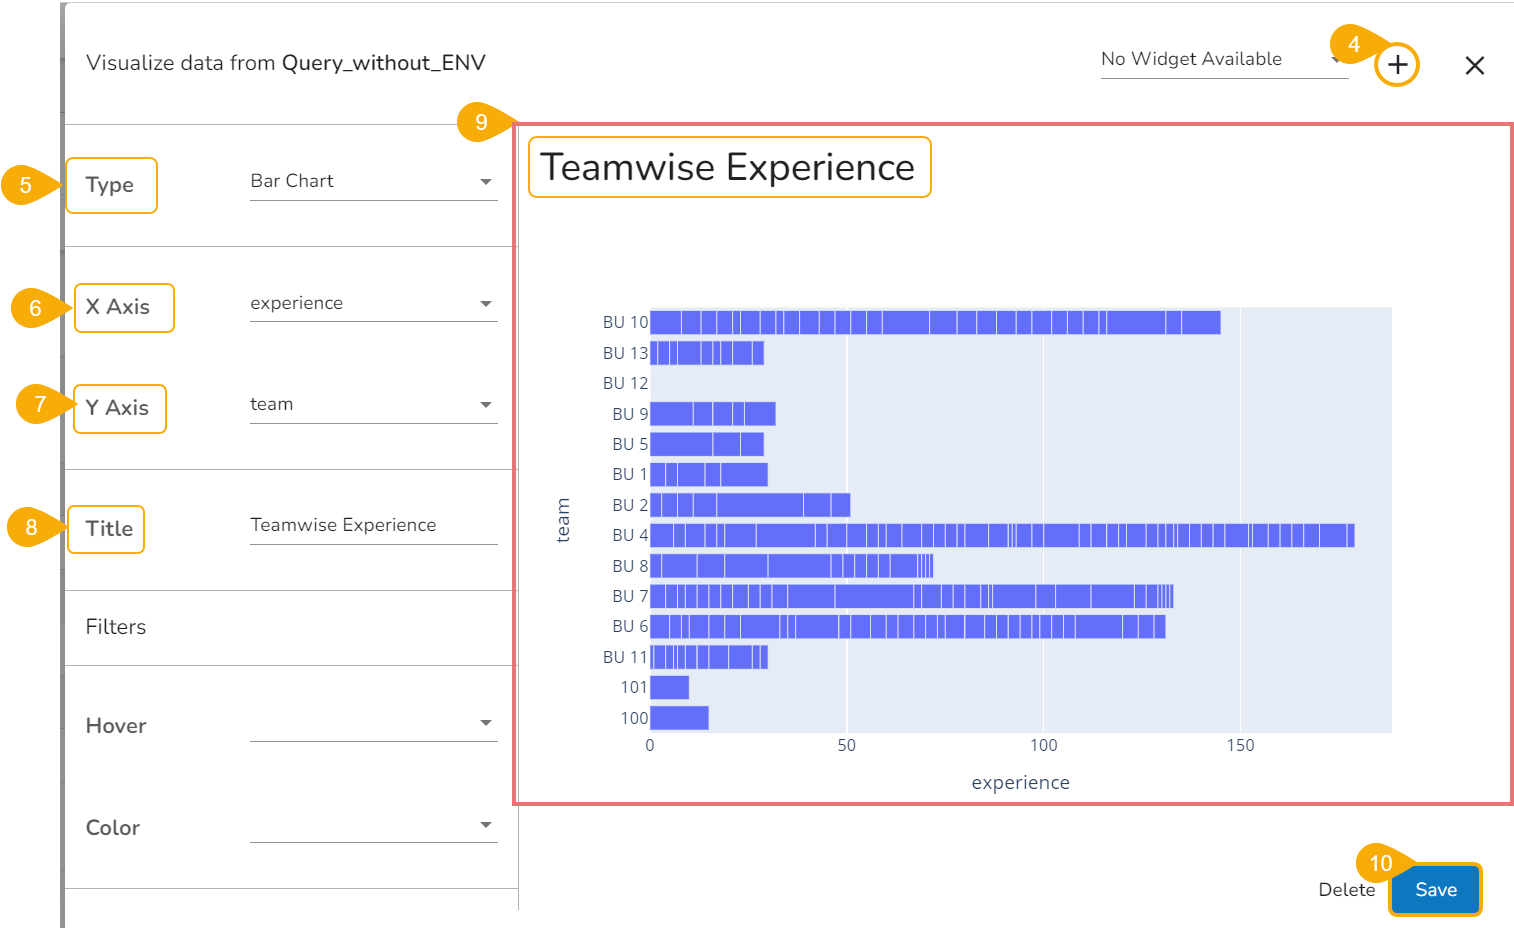
Task: Close the visualization dialog with X
Action: coord(1474,66)
